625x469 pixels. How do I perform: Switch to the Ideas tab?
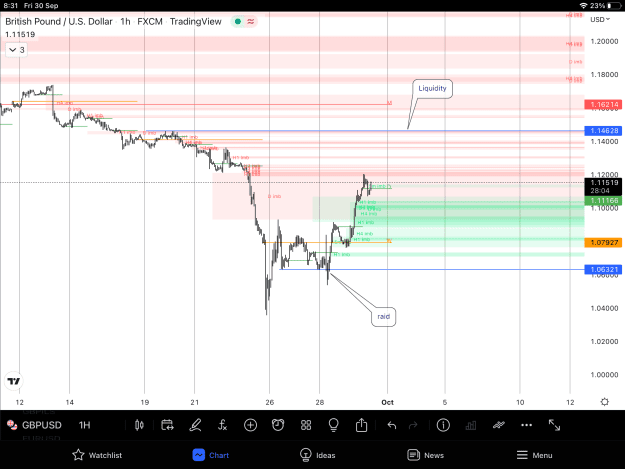click(x=317, y=455)
